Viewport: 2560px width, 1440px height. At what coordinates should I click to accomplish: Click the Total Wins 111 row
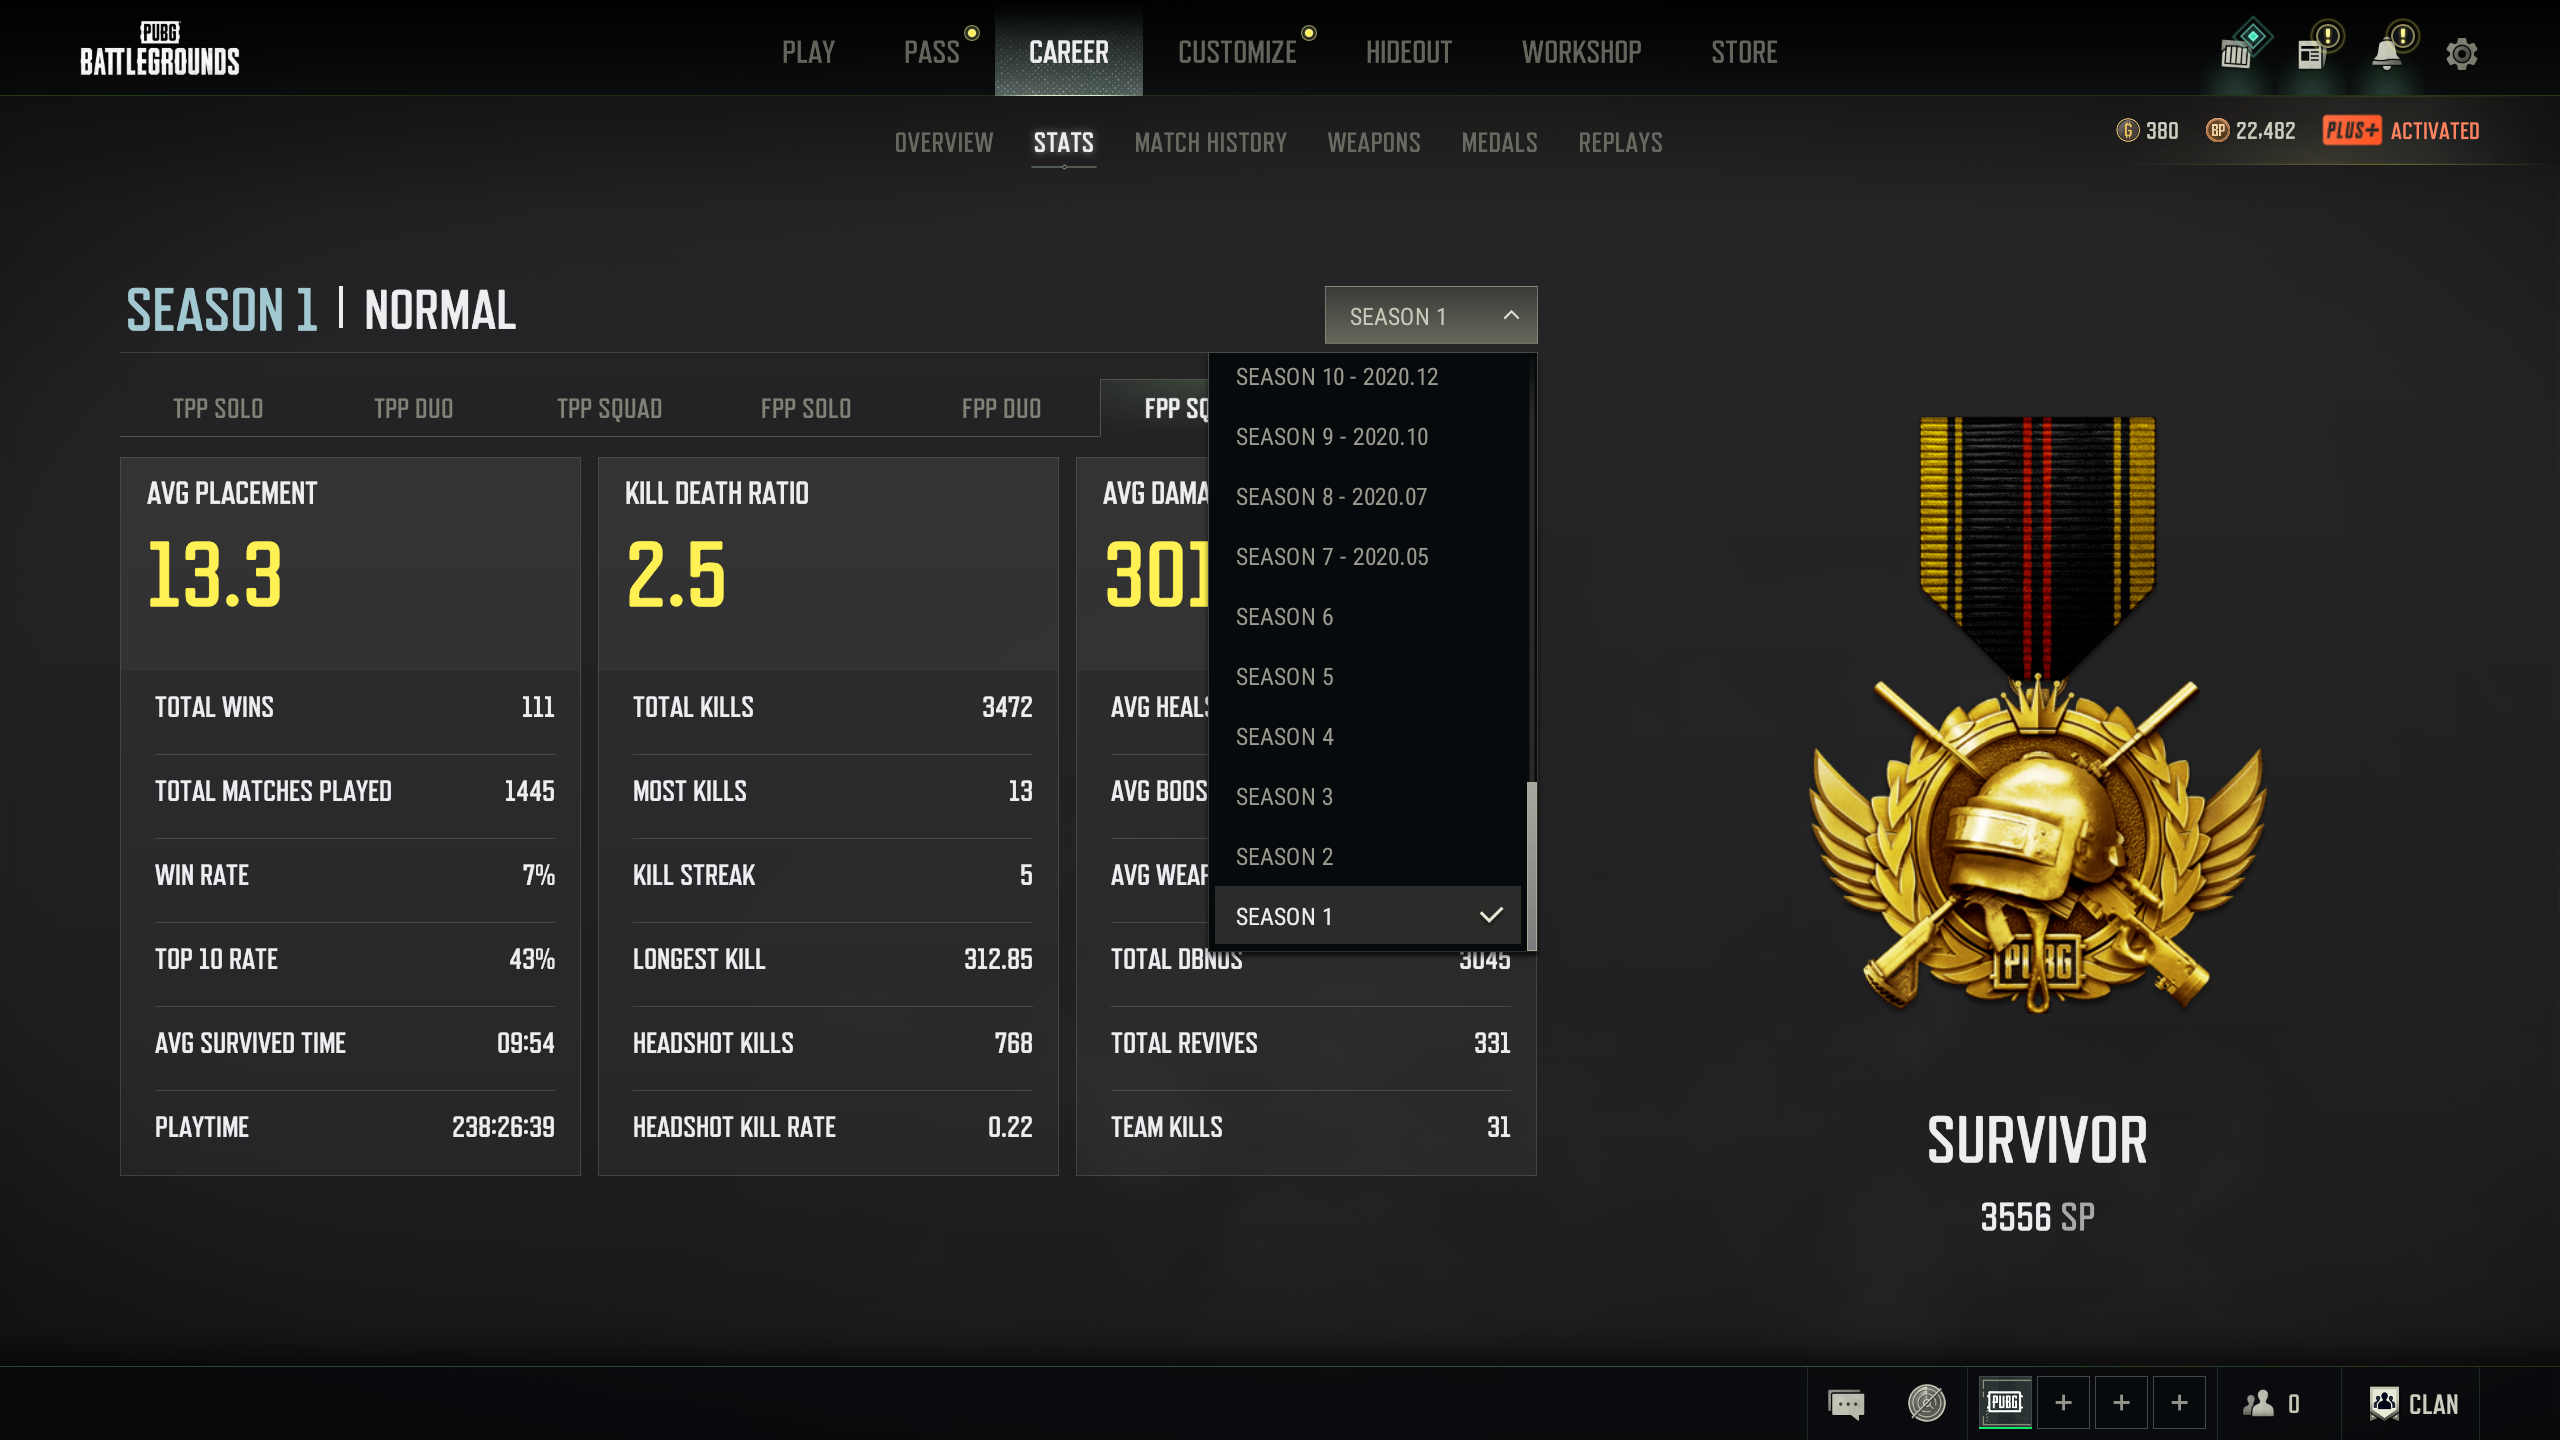coord(354,707)
